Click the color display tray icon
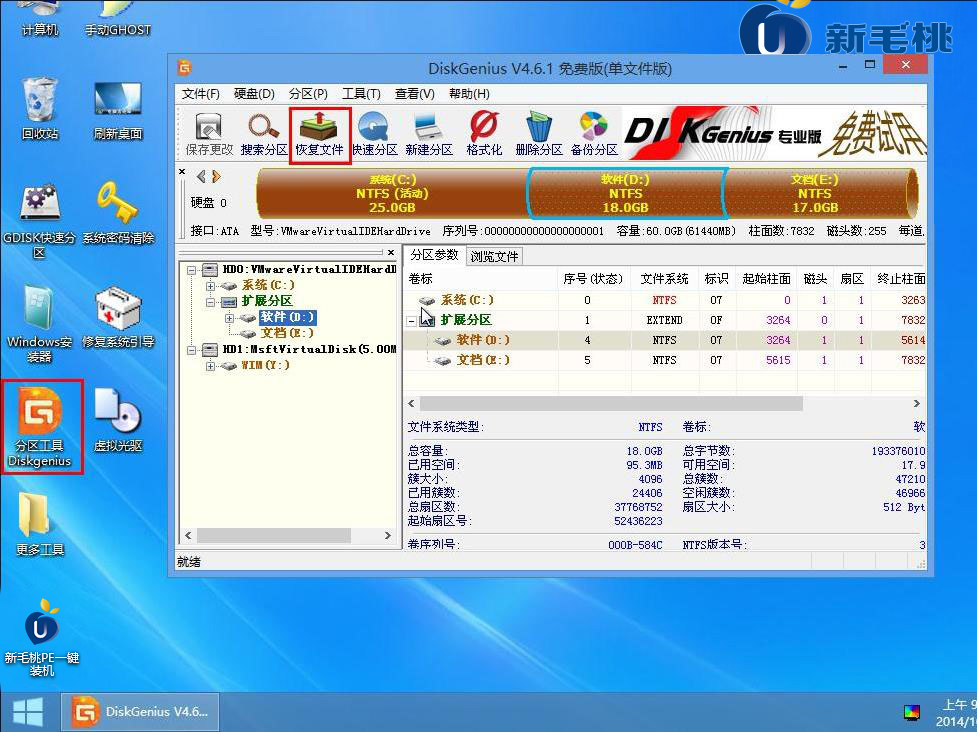This screenshot has width=977, height=732. click(912, 711)
